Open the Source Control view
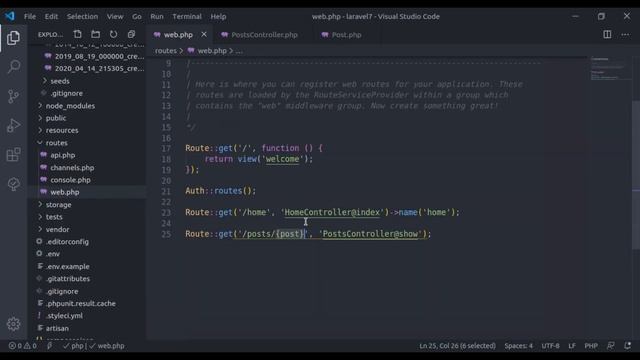The height and width of the screenshot is (360, 640). pyautogui.click(x=13, y=96)
